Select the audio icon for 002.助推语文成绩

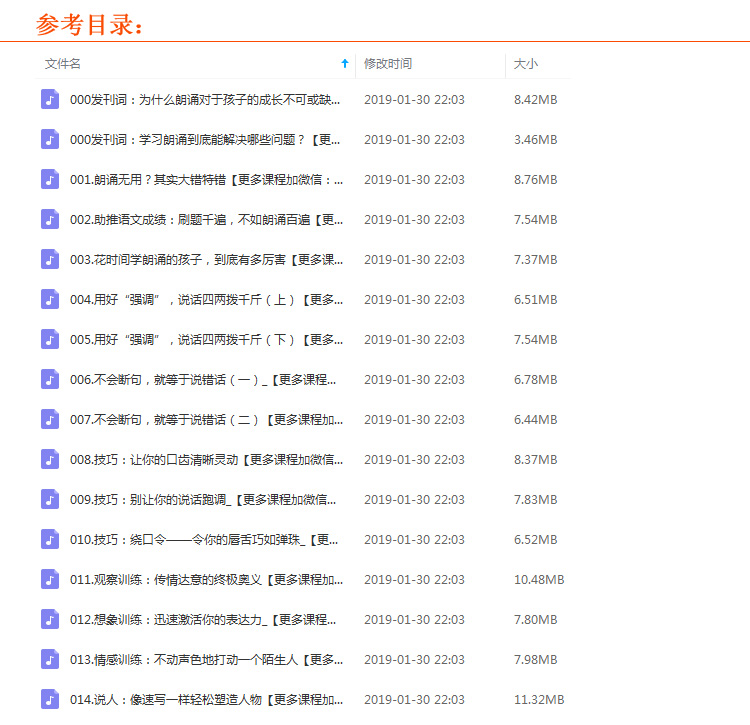[50, 219]
